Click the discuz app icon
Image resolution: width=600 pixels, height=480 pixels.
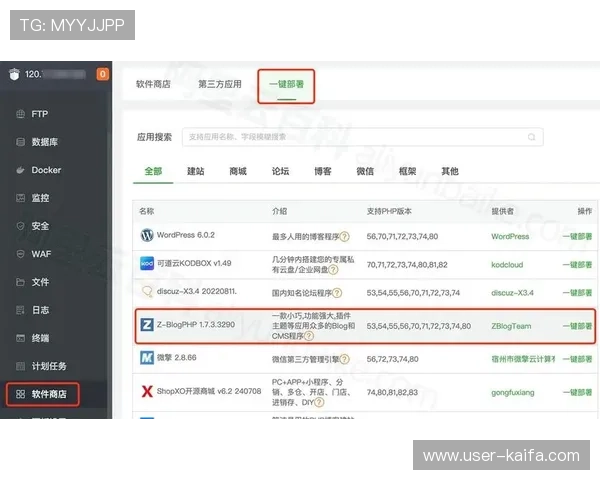click(x=147, y=292)
